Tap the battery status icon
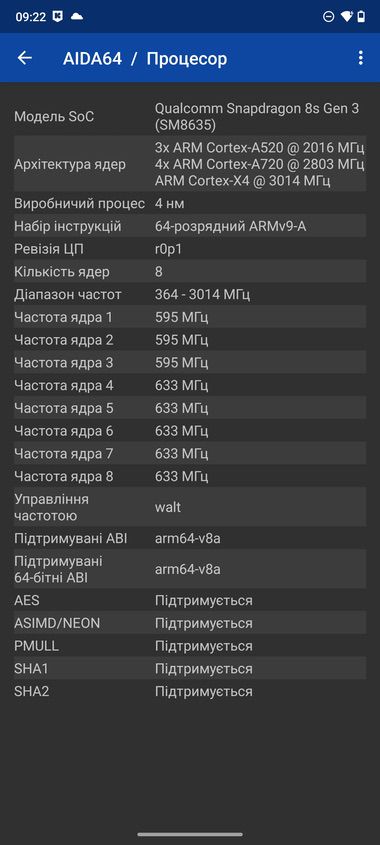 361,17
